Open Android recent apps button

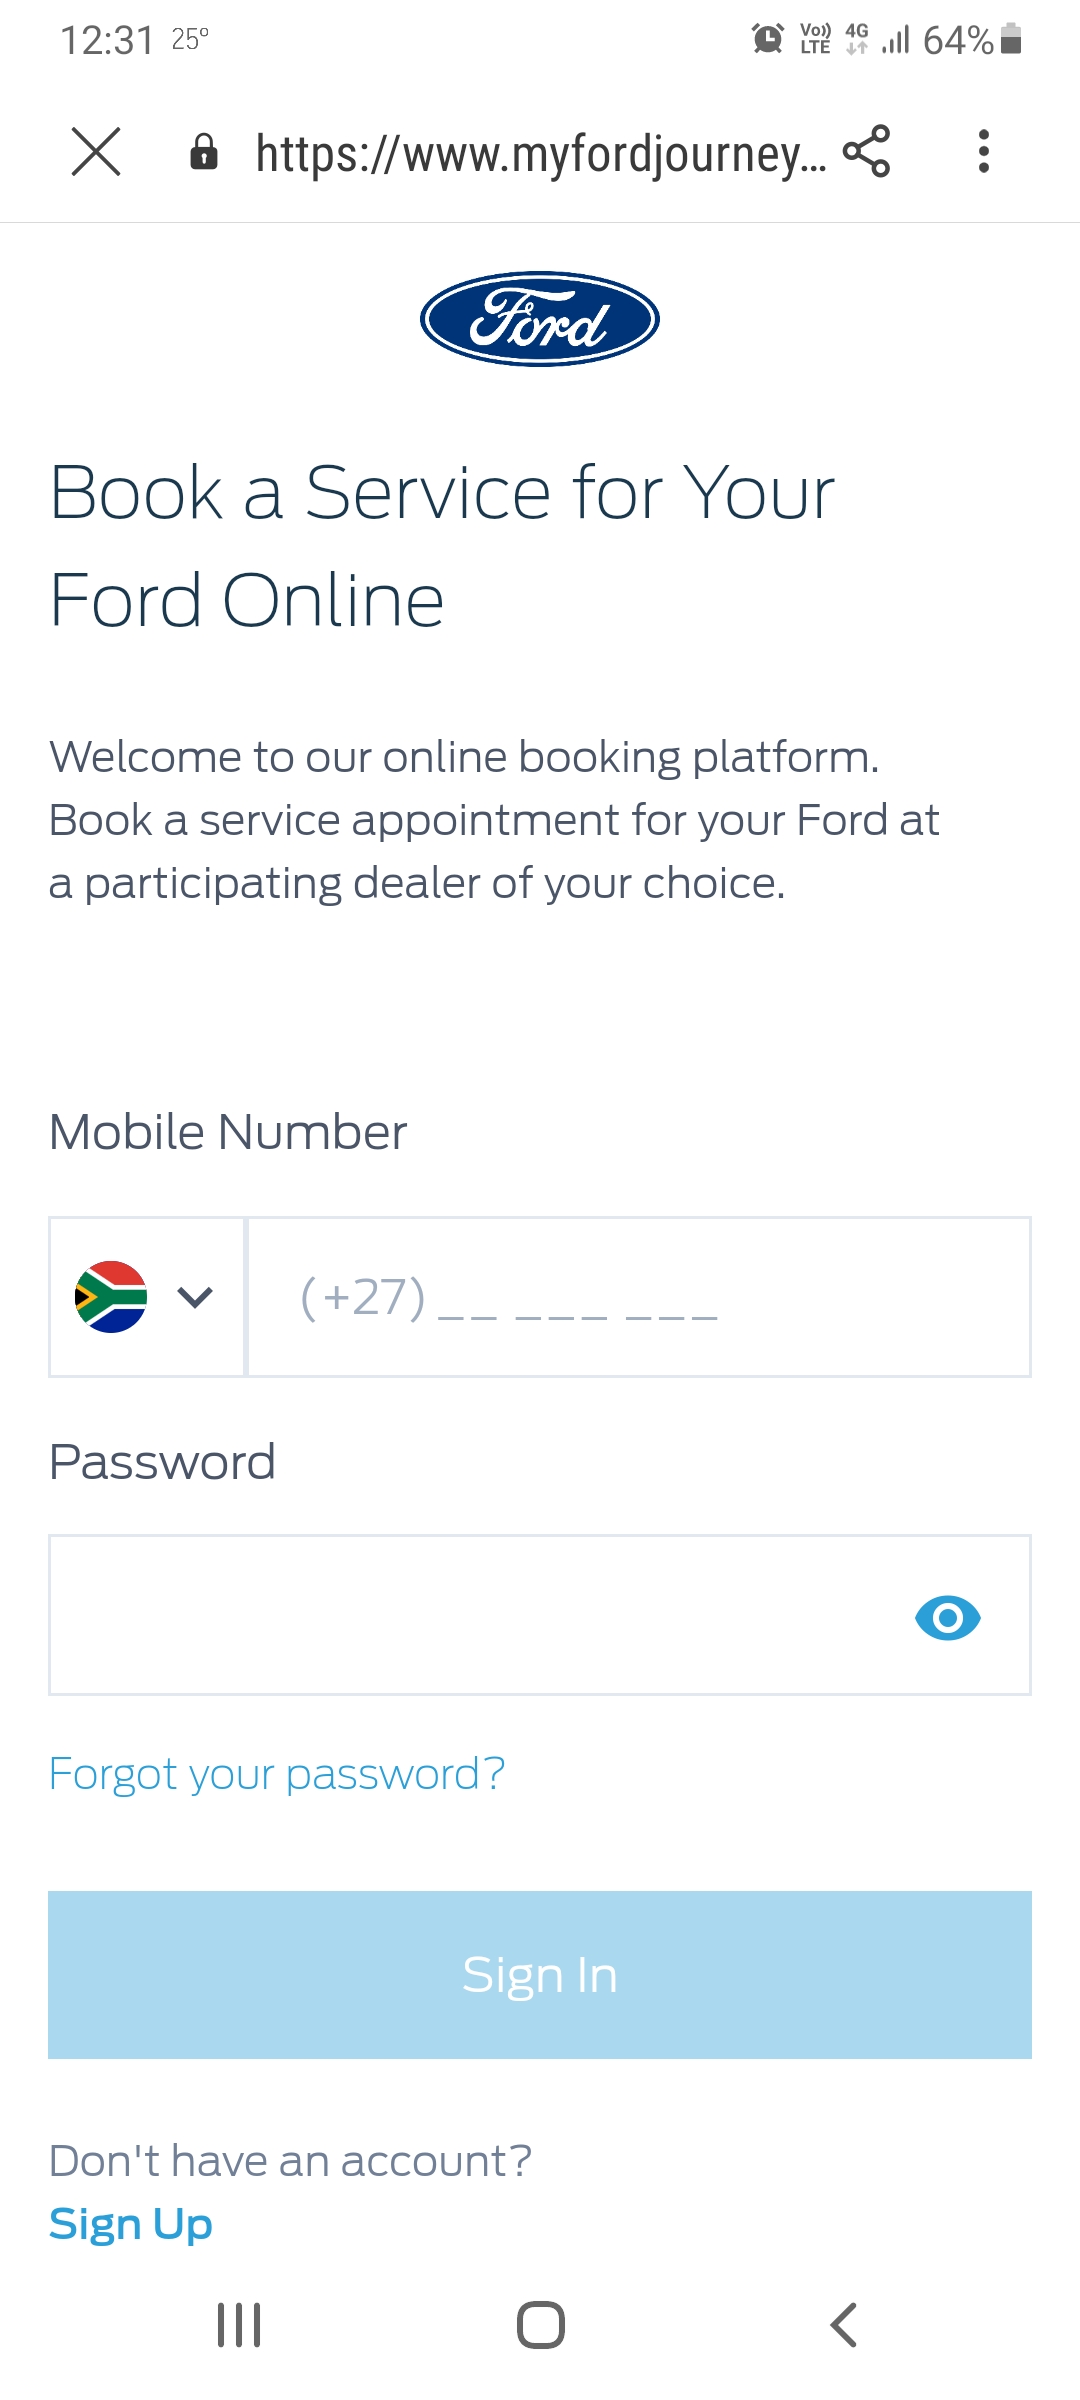click(239, 2325)
